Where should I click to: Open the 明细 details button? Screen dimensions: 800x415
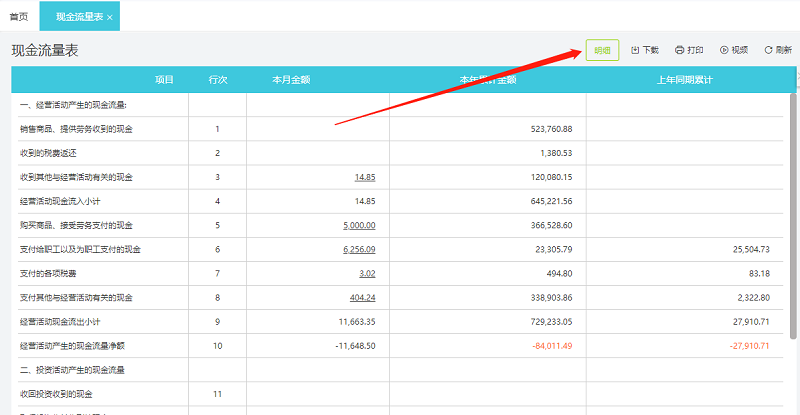click(x=602, y=50)
